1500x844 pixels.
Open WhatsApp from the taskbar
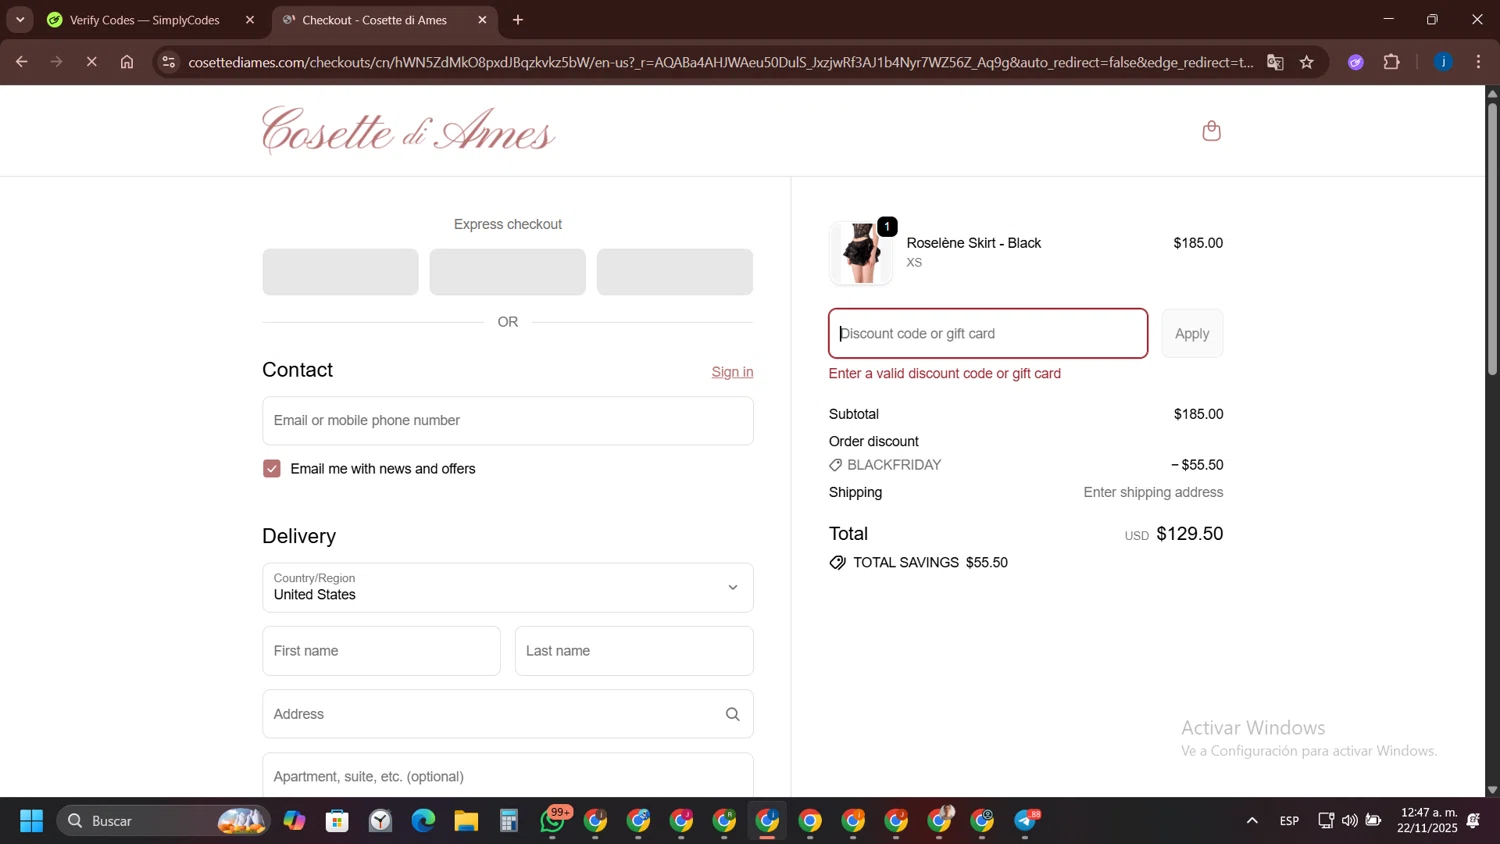coord(553,821)
